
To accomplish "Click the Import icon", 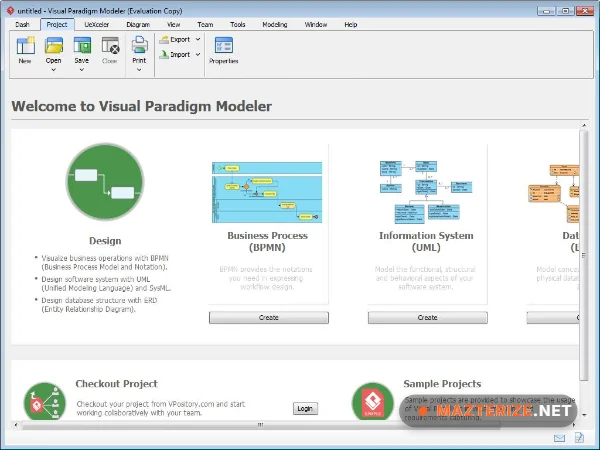I will (x=164, y=55).
